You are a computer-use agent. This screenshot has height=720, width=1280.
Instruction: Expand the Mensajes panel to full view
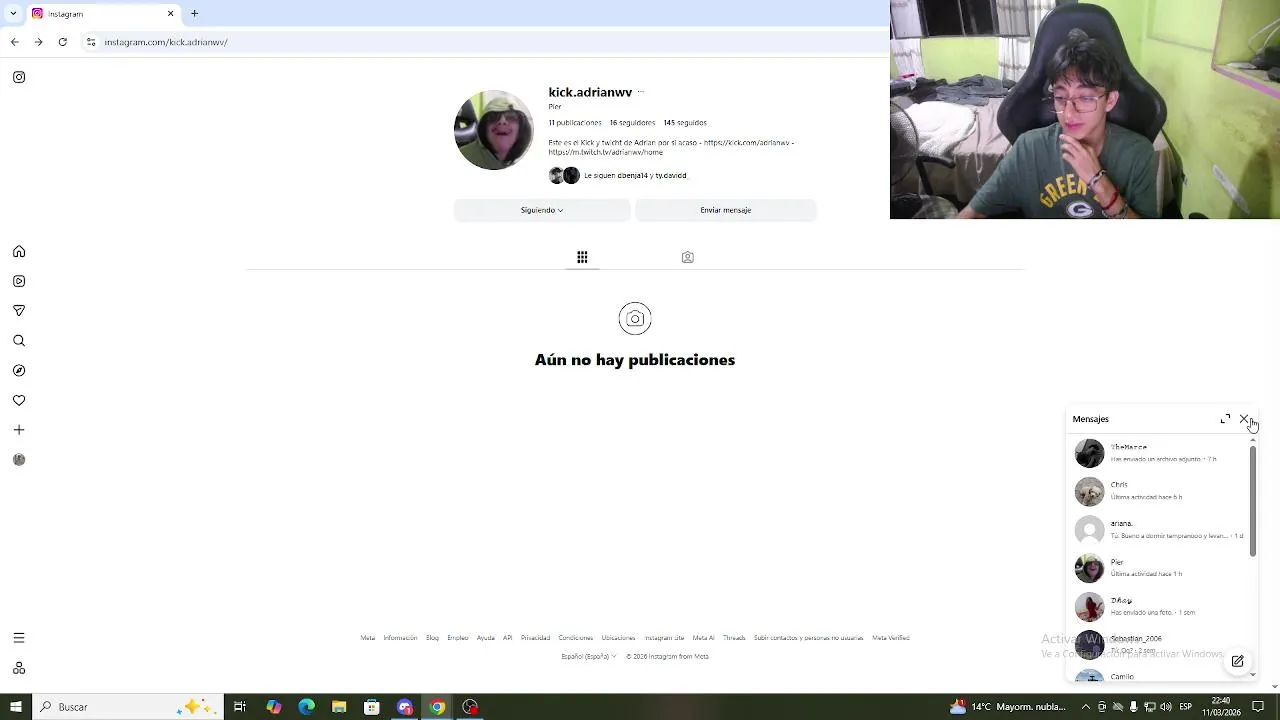click(1226, 419)
